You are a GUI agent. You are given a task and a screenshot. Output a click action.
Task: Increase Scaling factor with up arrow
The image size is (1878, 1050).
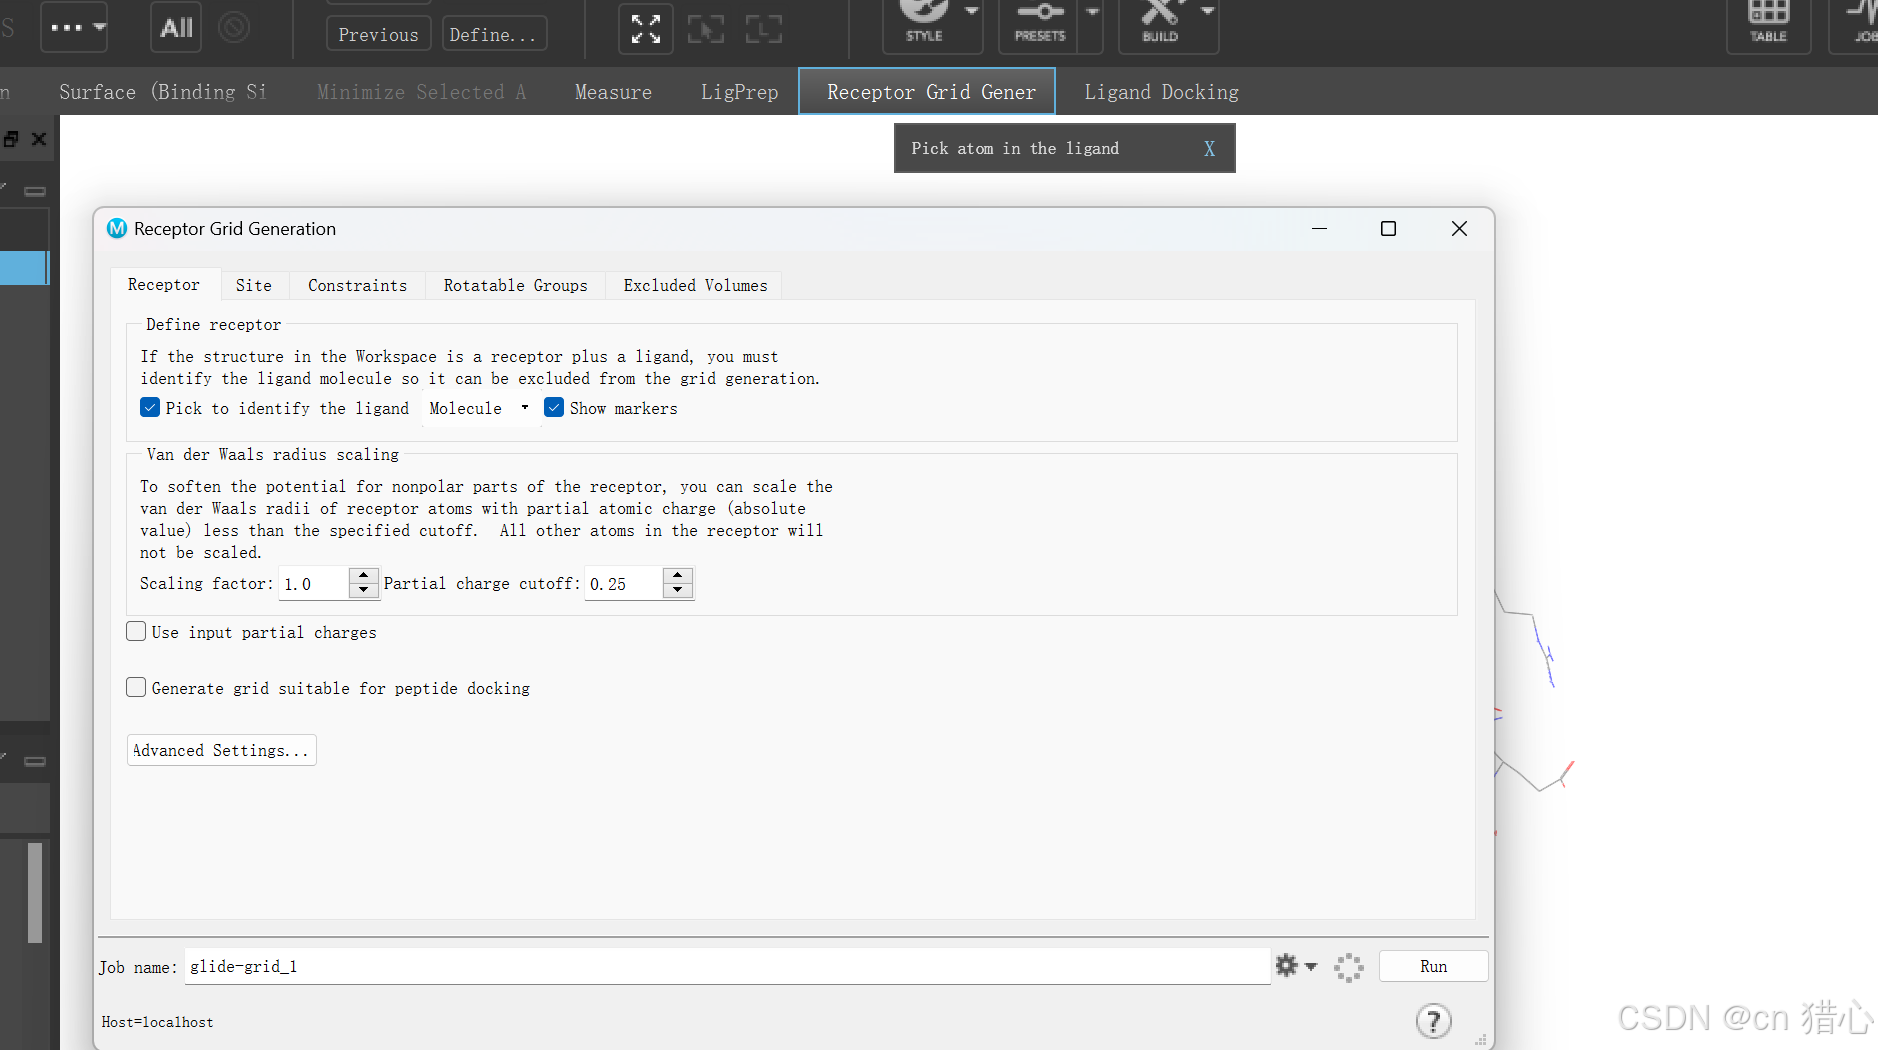pos(363,576)
